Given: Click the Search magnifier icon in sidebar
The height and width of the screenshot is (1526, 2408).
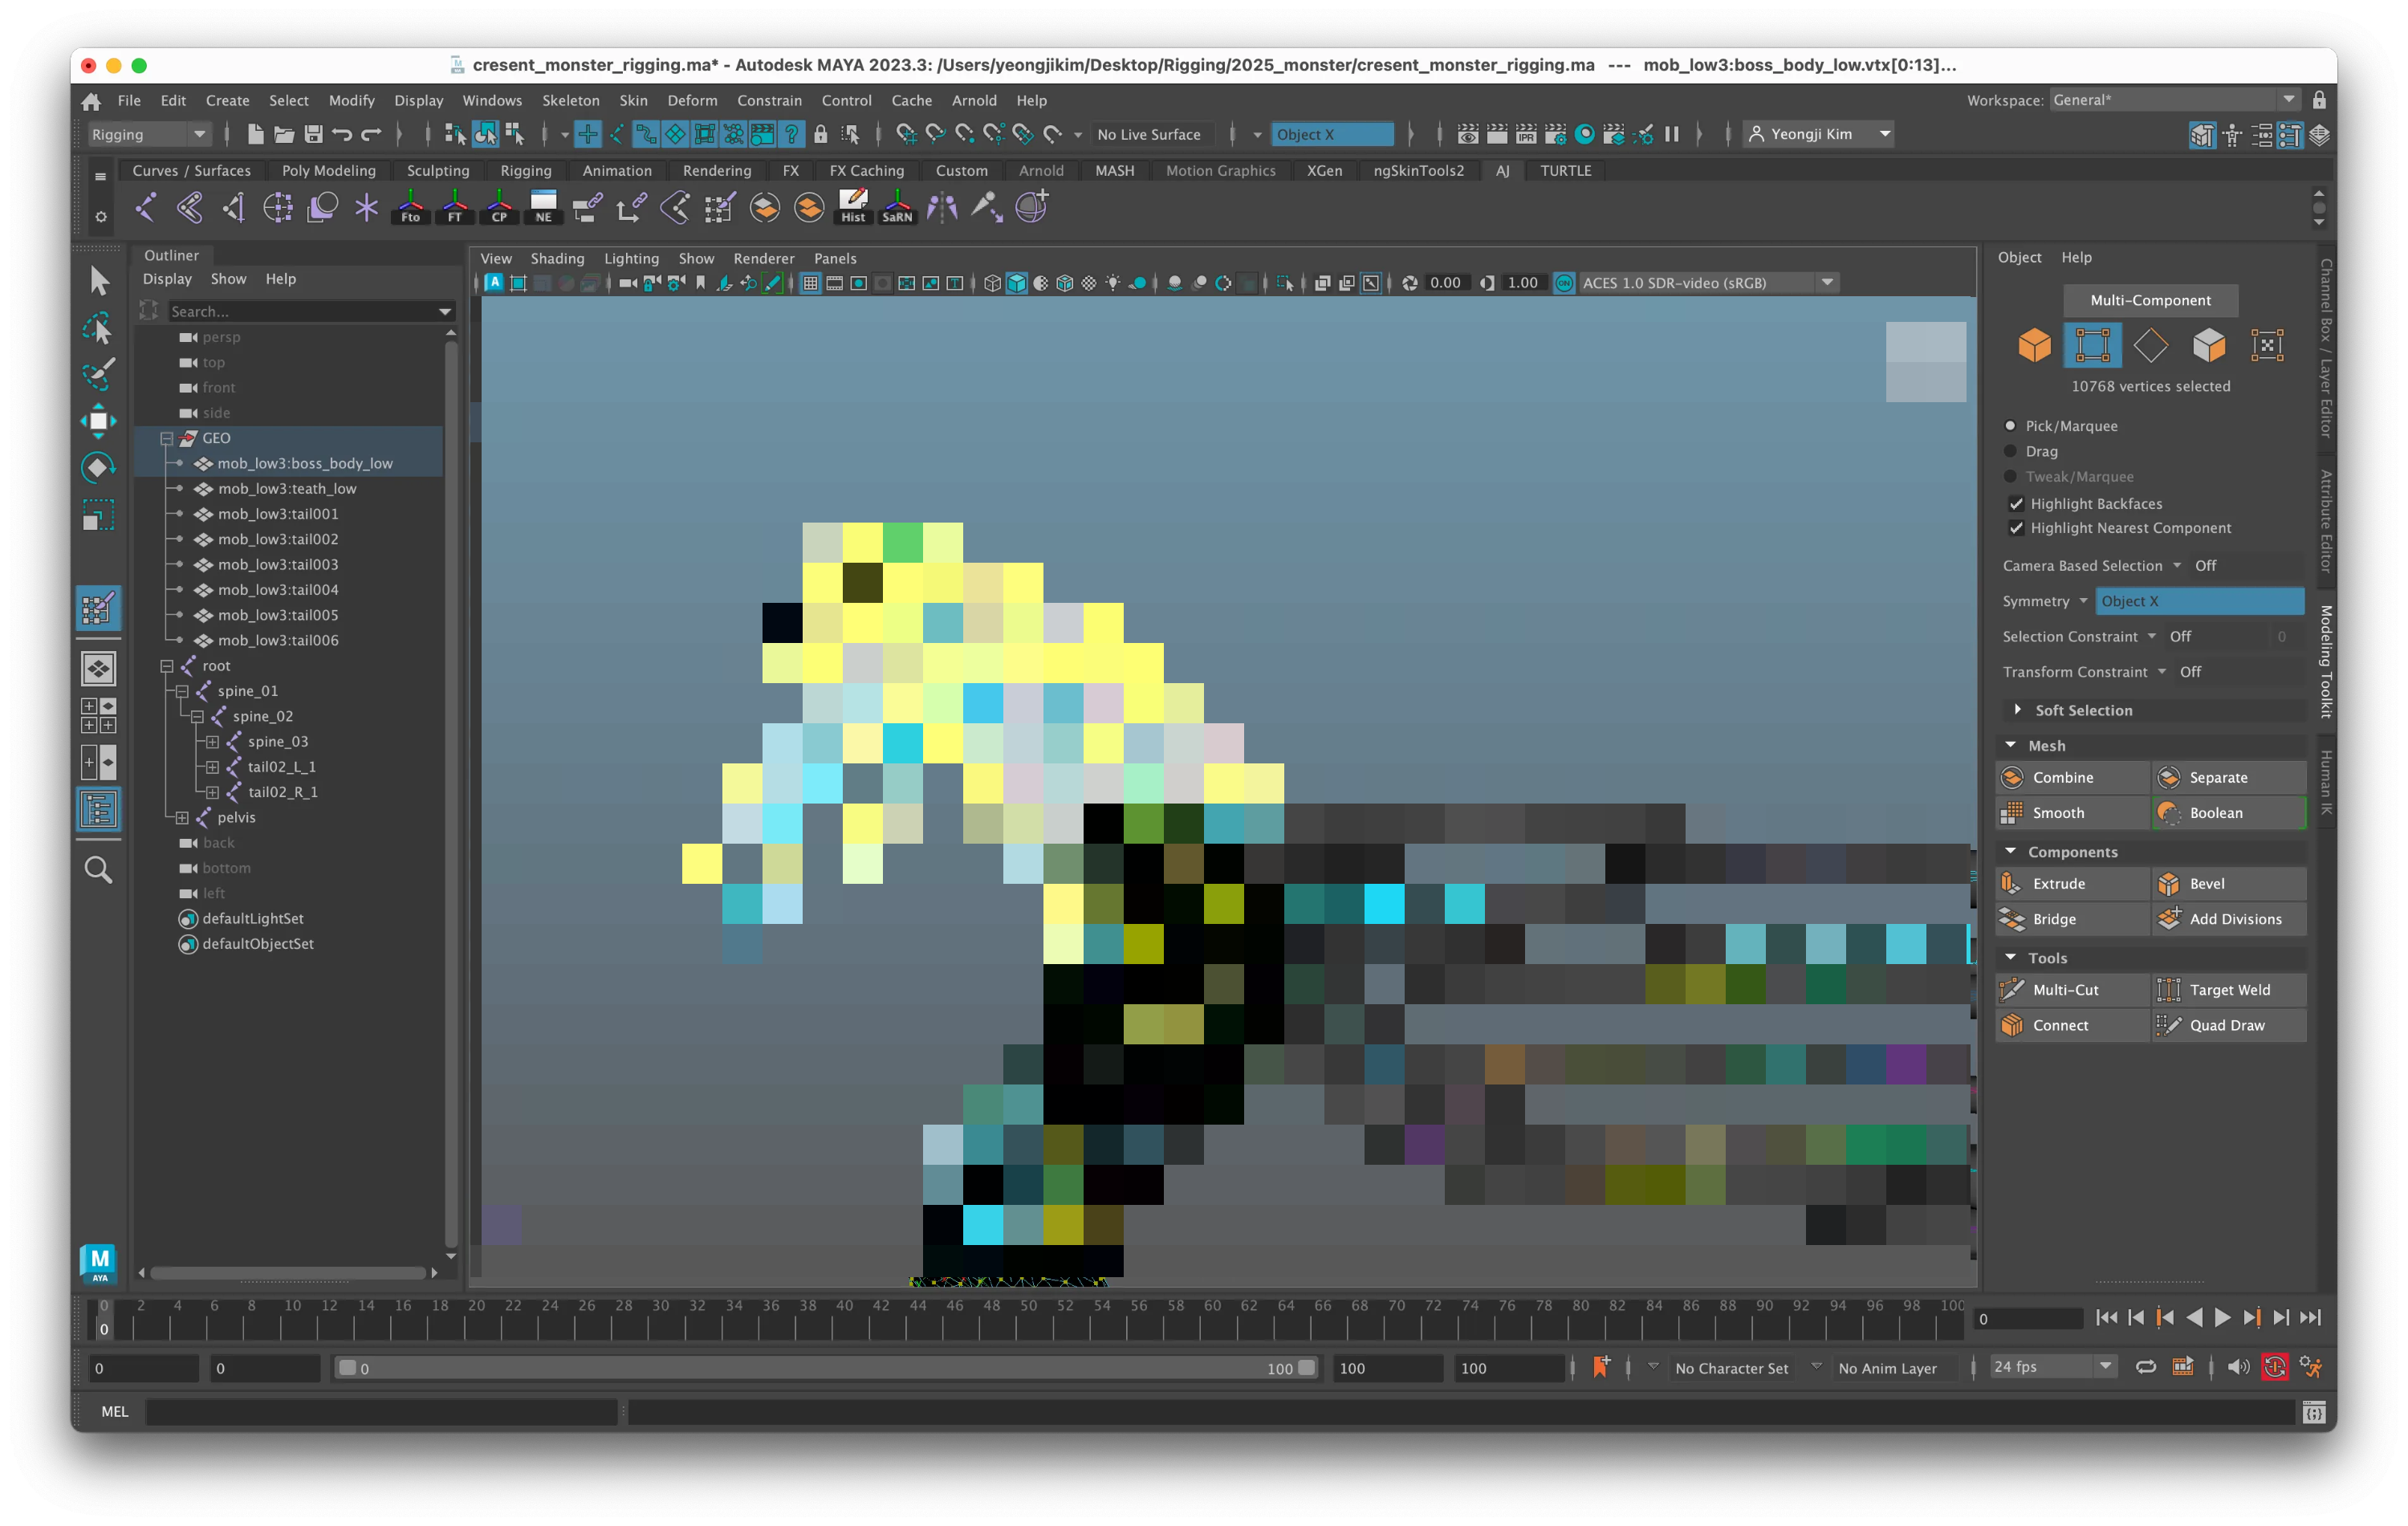Looking at the screenshot, I should (98, 869).
